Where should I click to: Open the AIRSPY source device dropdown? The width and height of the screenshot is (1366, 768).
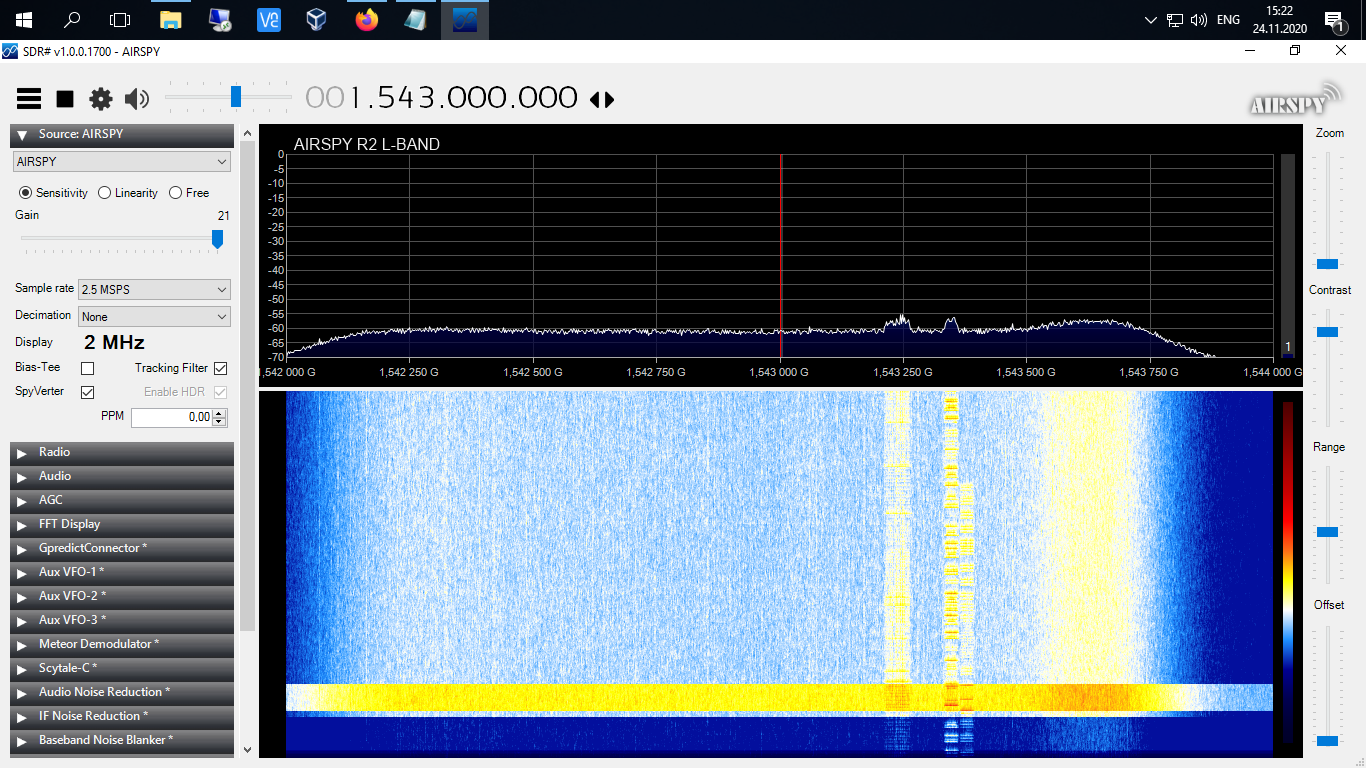(121, 162)
